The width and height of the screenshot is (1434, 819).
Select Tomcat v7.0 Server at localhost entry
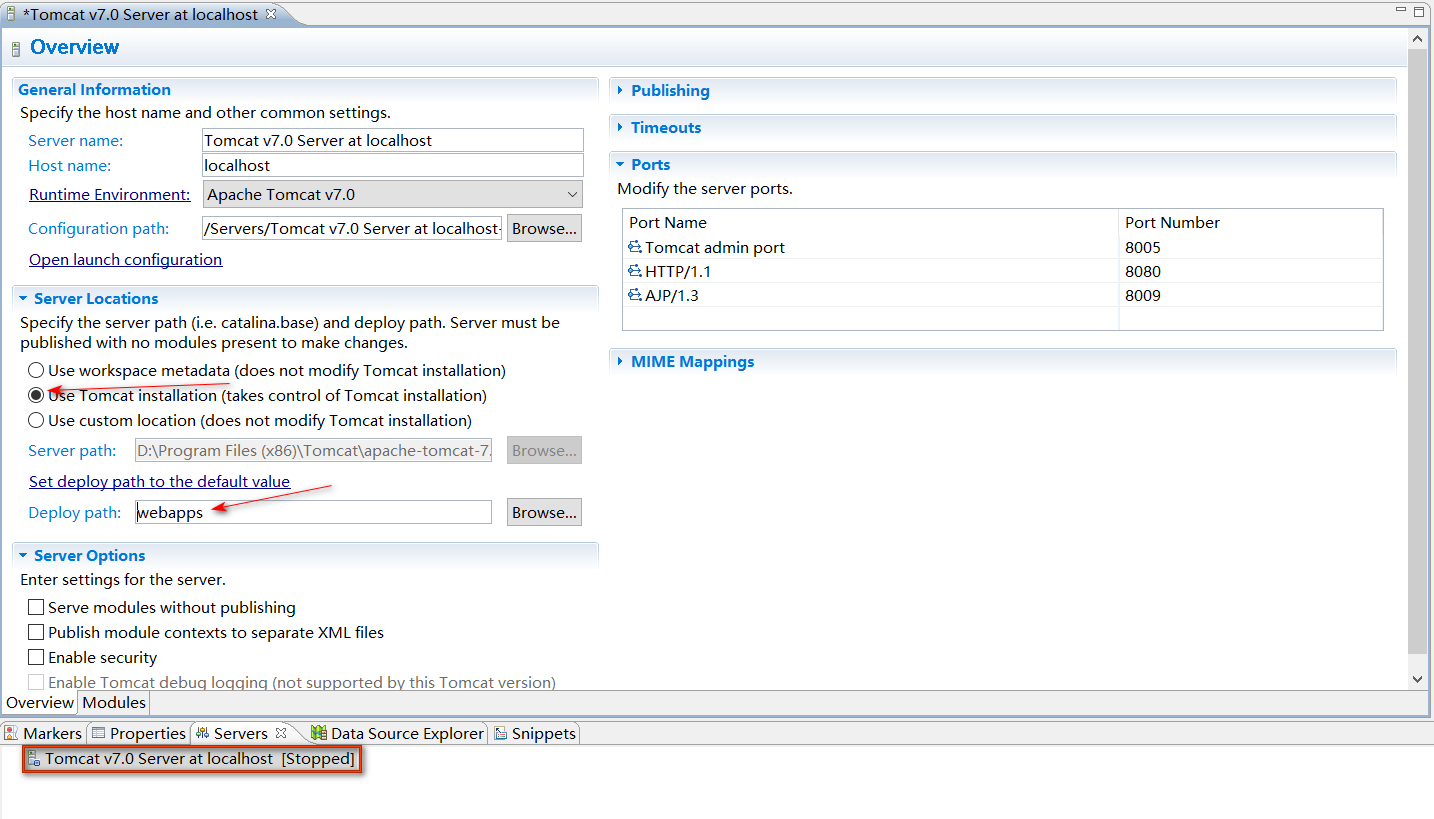pyautogui.click(x=190, y=759)
